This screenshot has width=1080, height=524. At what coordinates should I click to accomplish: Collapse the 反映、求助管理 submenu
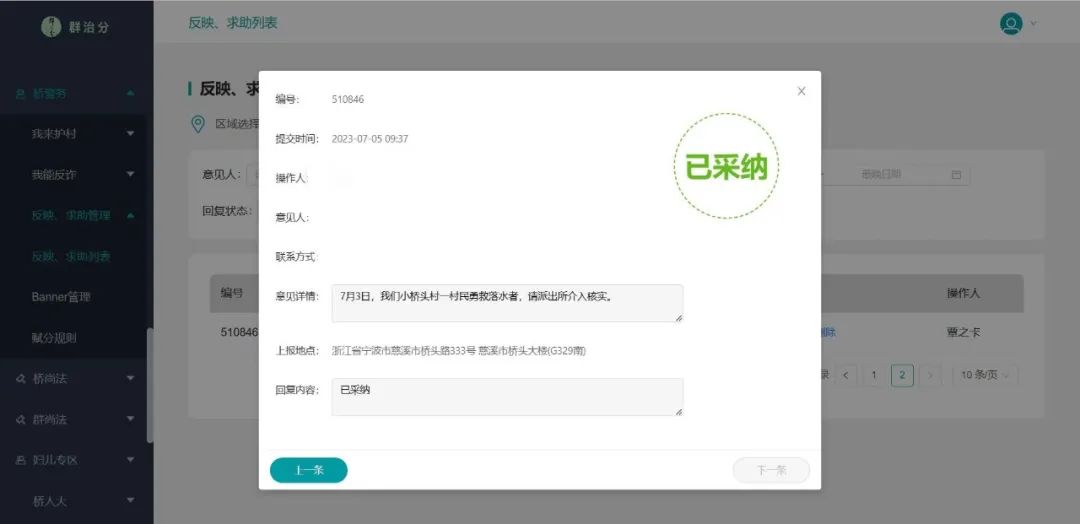pyautogui.click(x=131, y=215)
